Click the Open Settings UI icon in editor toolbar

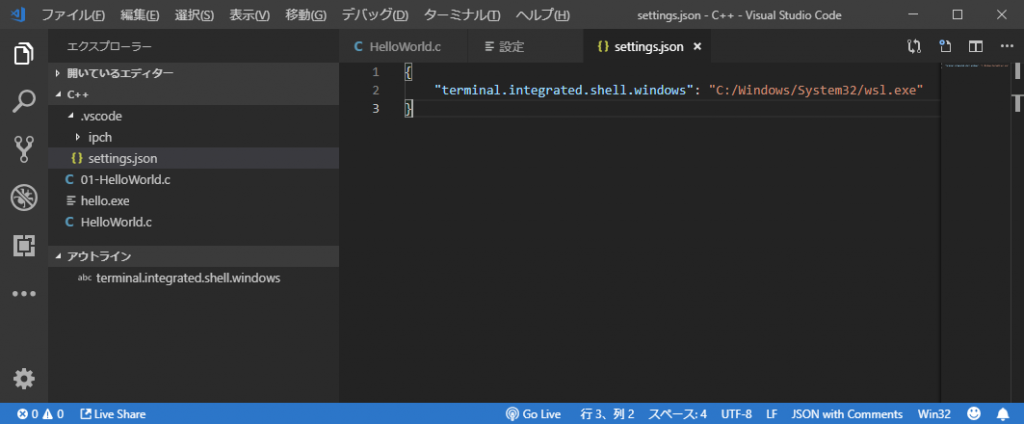pyautogui.click(x=945, y=46)
